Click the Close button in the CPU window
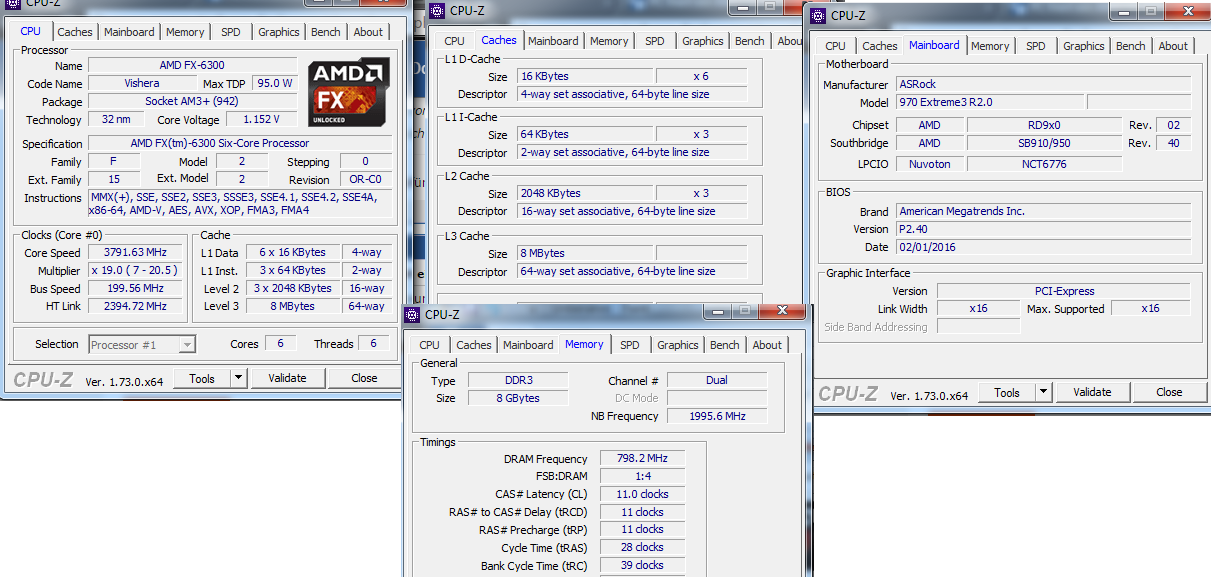Image resolution: width=1211 pixels, height=577 pixels. pos(365,378)
